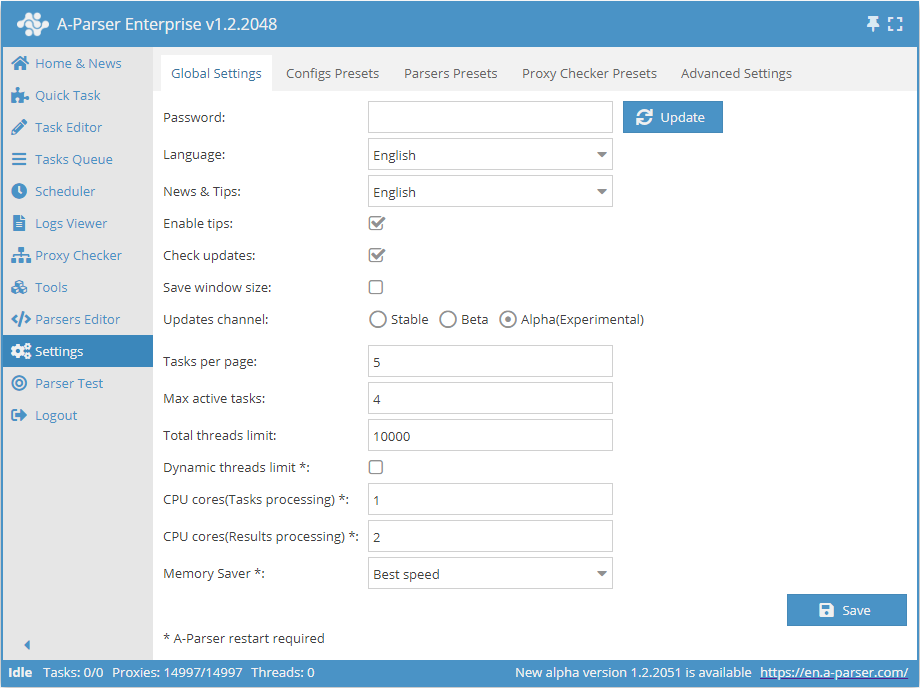Screen dimensions: 920x688
Task: Open the Advanced Settings tab
Action: pyautogui.click(x=736, y=73)
